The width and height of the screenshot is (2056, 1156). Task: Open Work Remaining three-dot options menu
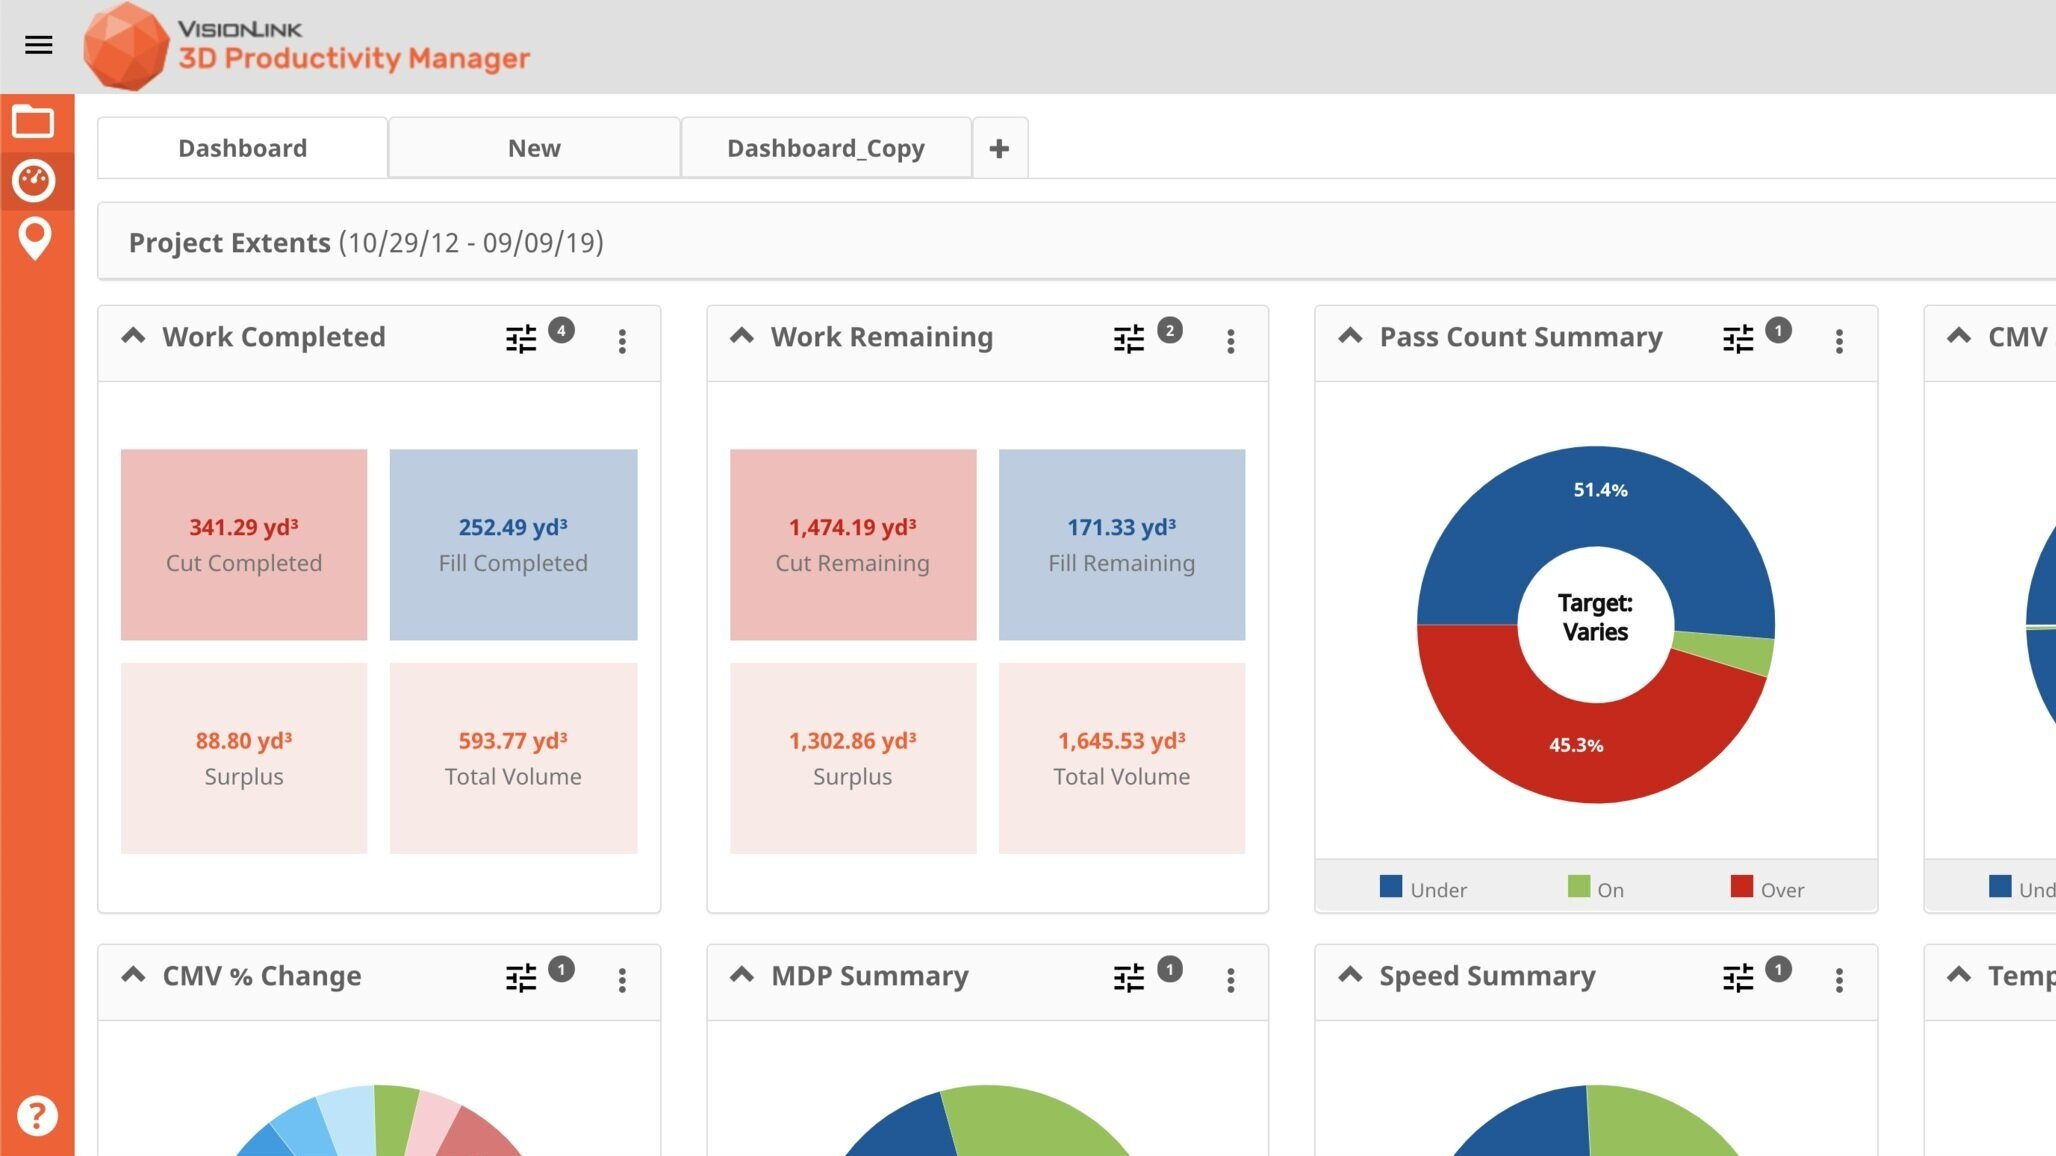pos(1231,342)
